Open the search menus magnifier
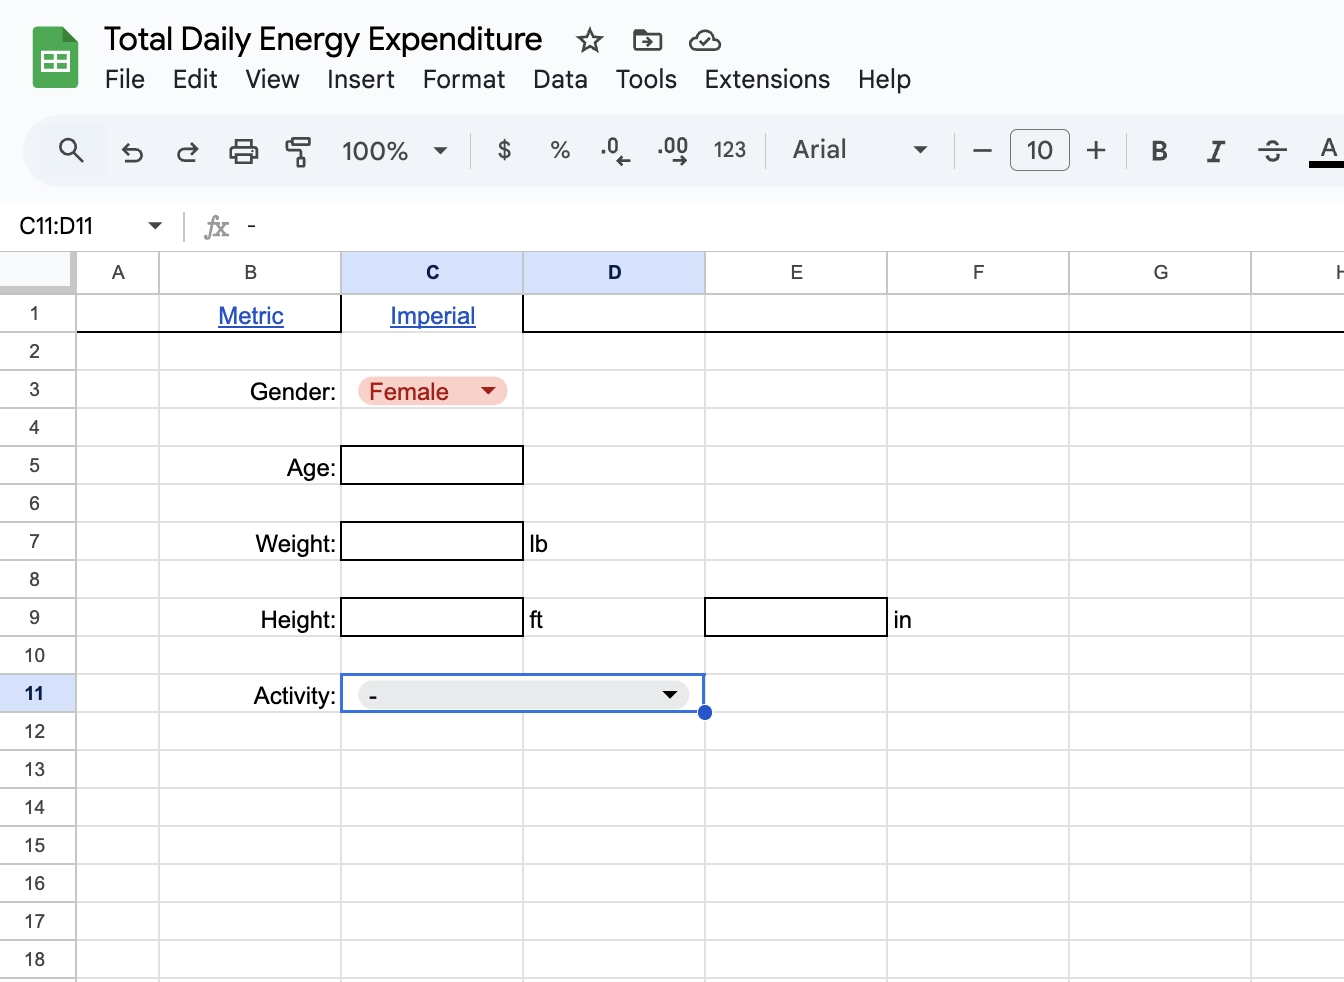The width and height of the screenshot is (1344, 982). coord(70,151)
